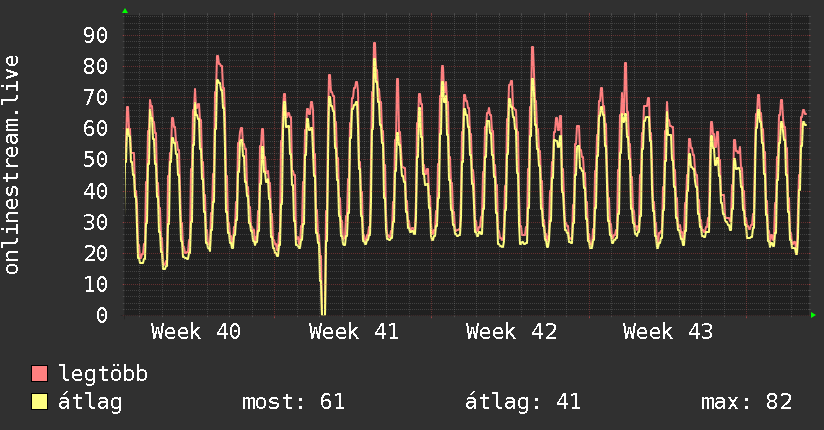Click the 50 y-axis tick label
Viewport: 824px width, 430px height.
[96, 159]
